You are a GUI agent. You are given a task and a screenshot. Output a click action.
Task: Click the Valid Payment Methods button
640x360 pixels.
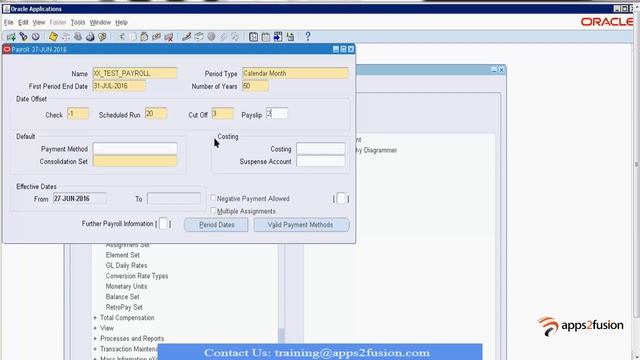click(301, 225)
